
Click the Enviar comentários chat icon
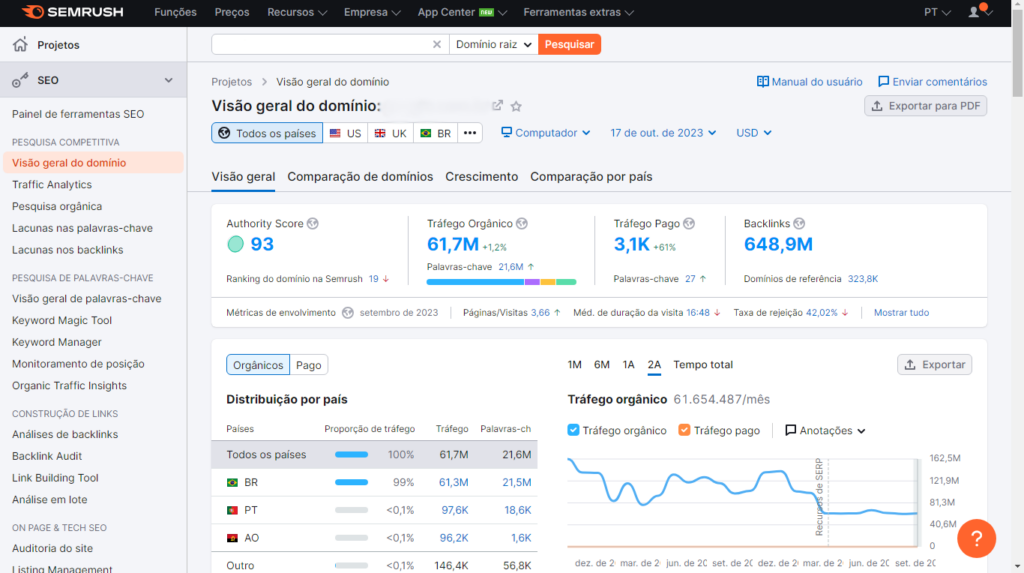pos(884,82)
